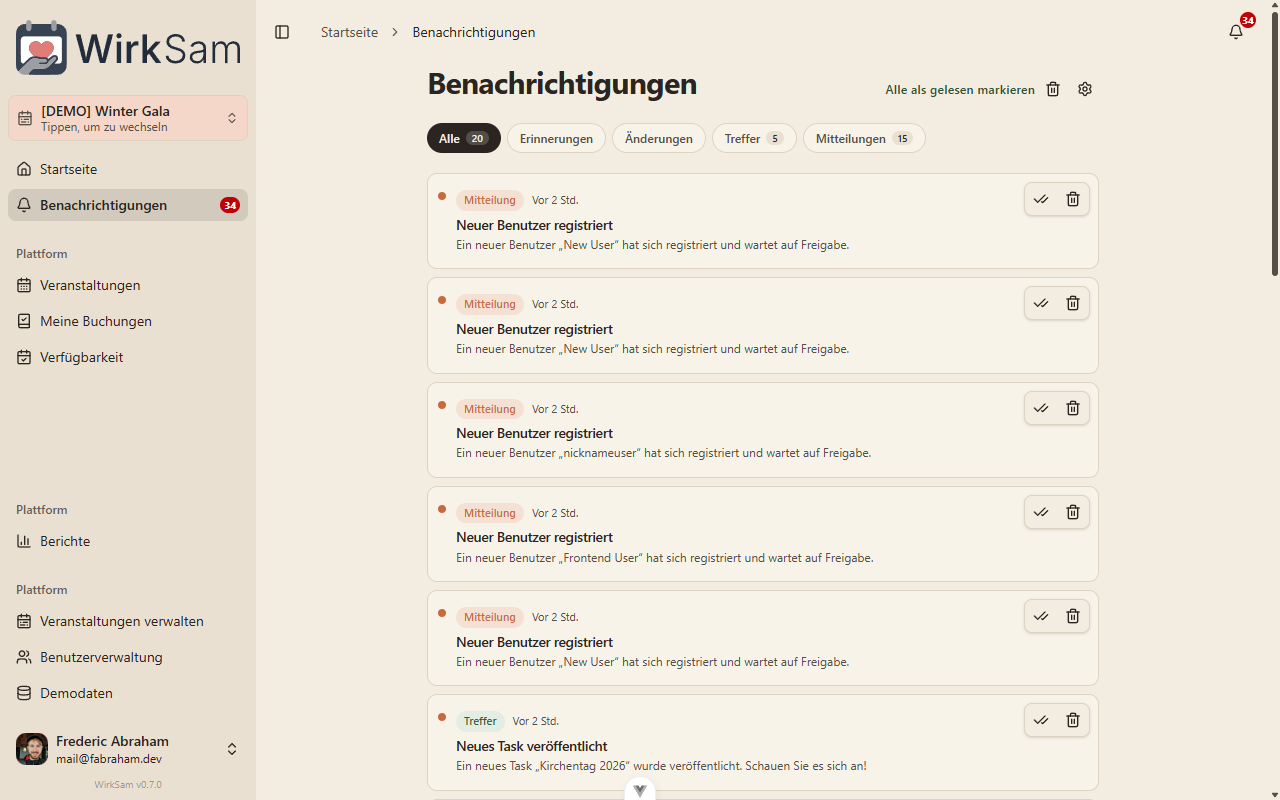
Task: Go to Startseite in the sidebar
Action: (x=128, y=169)
